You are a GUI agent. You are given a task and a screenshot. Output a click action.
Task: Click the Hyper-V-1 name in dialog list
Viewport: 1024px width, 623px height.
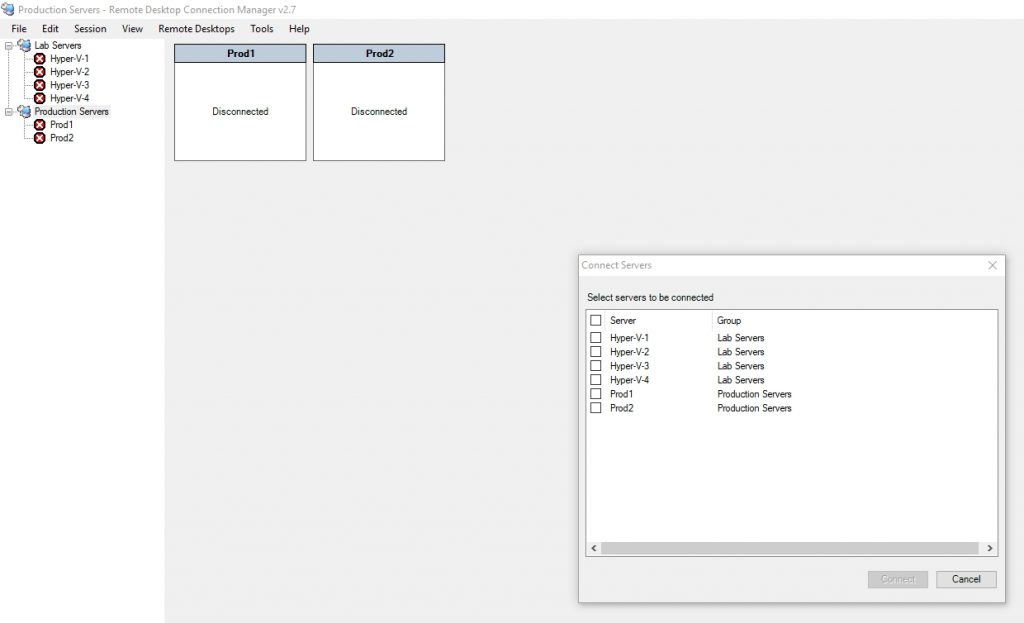tap(629, 338)
